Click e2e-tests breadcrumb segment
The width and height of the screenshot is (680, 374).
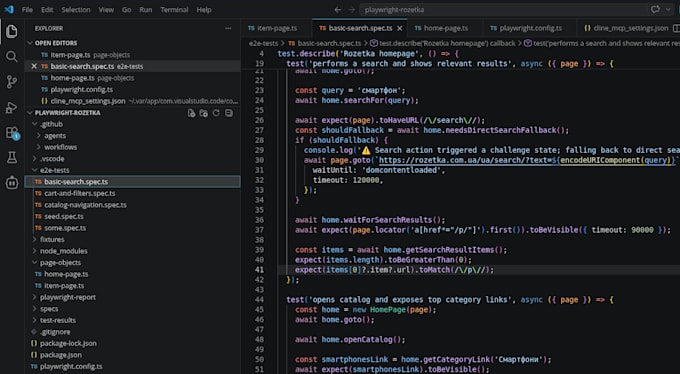pyautogui.click(x=263, y=43)
